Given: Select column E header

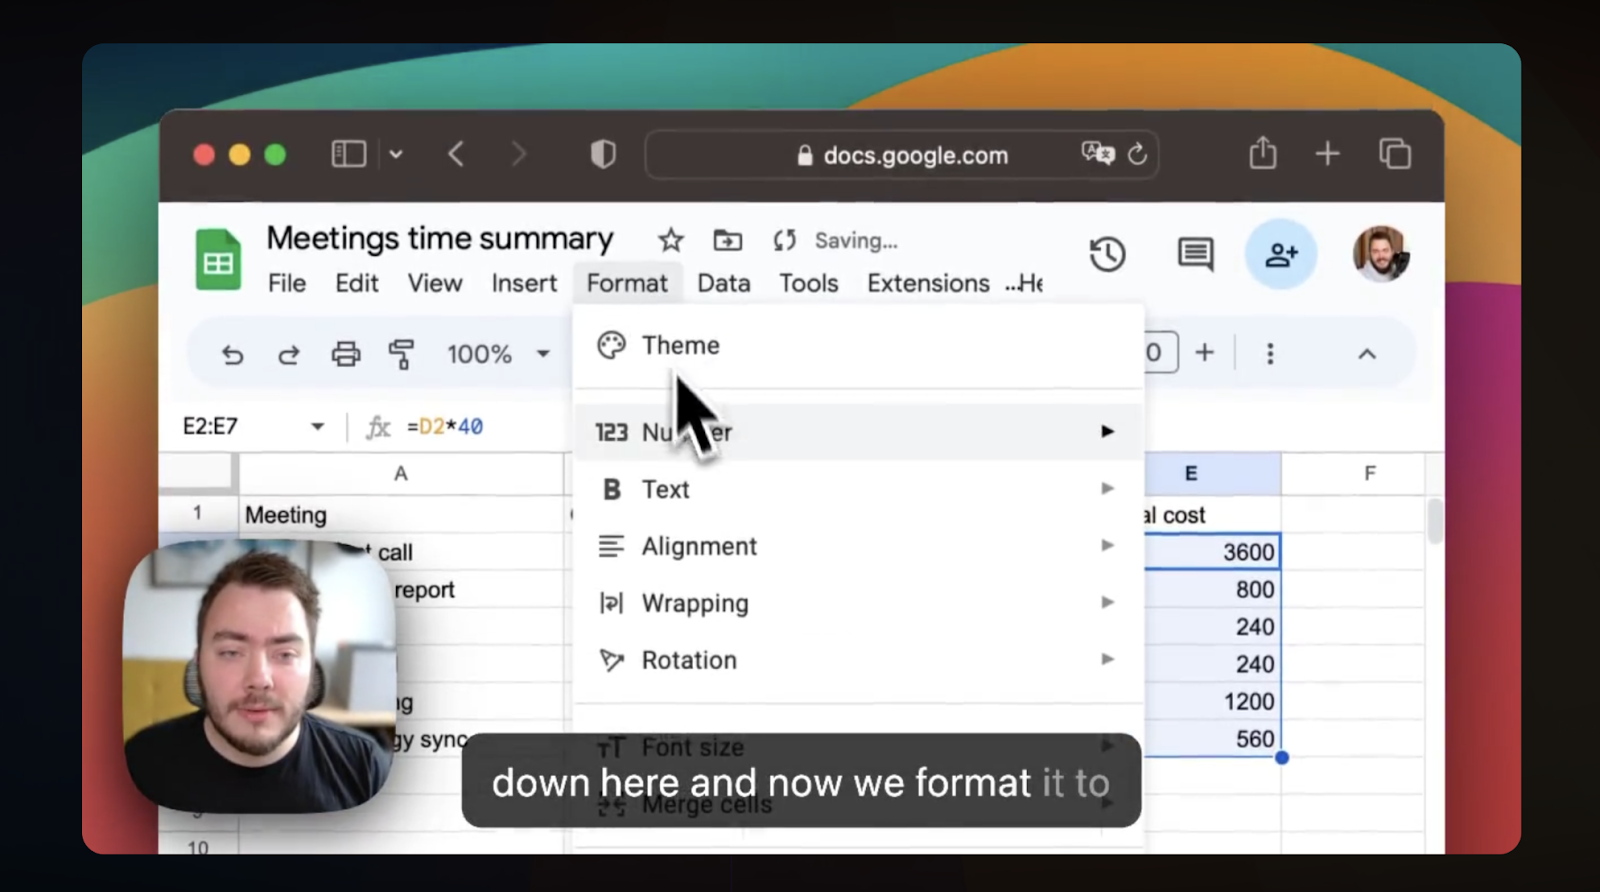Looking at the screenshot, I should (x=1212, y=474).
